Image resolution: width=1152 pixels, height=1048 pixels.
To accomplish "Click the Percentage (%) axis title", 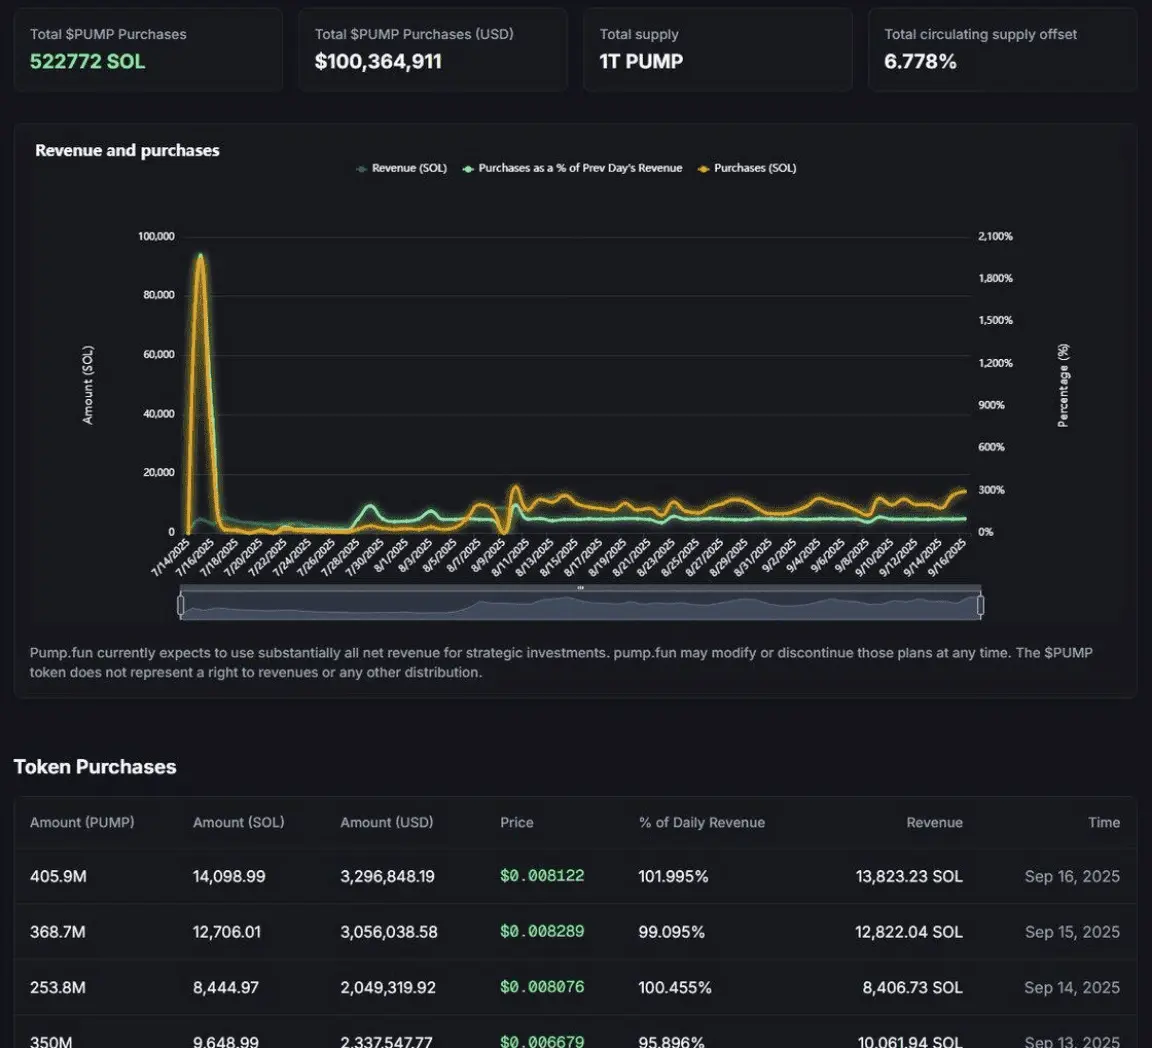I will [1063, 385].
